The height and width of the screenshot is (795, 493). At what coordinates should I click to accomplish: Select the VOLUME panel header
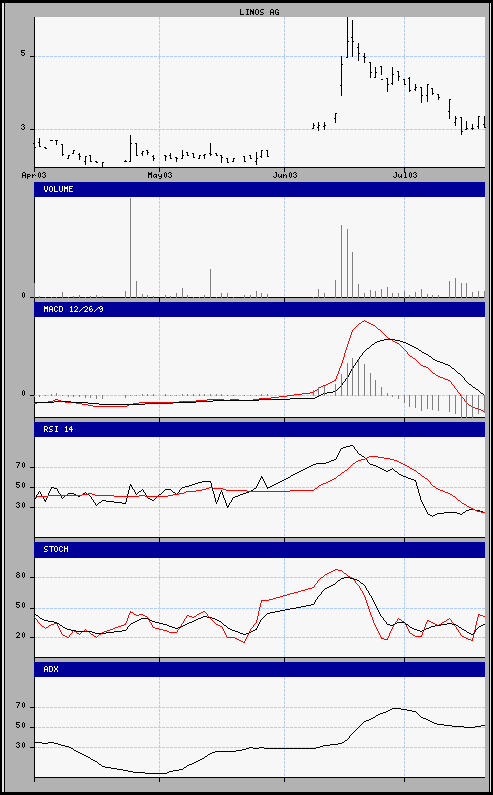[x=260, y=189]
